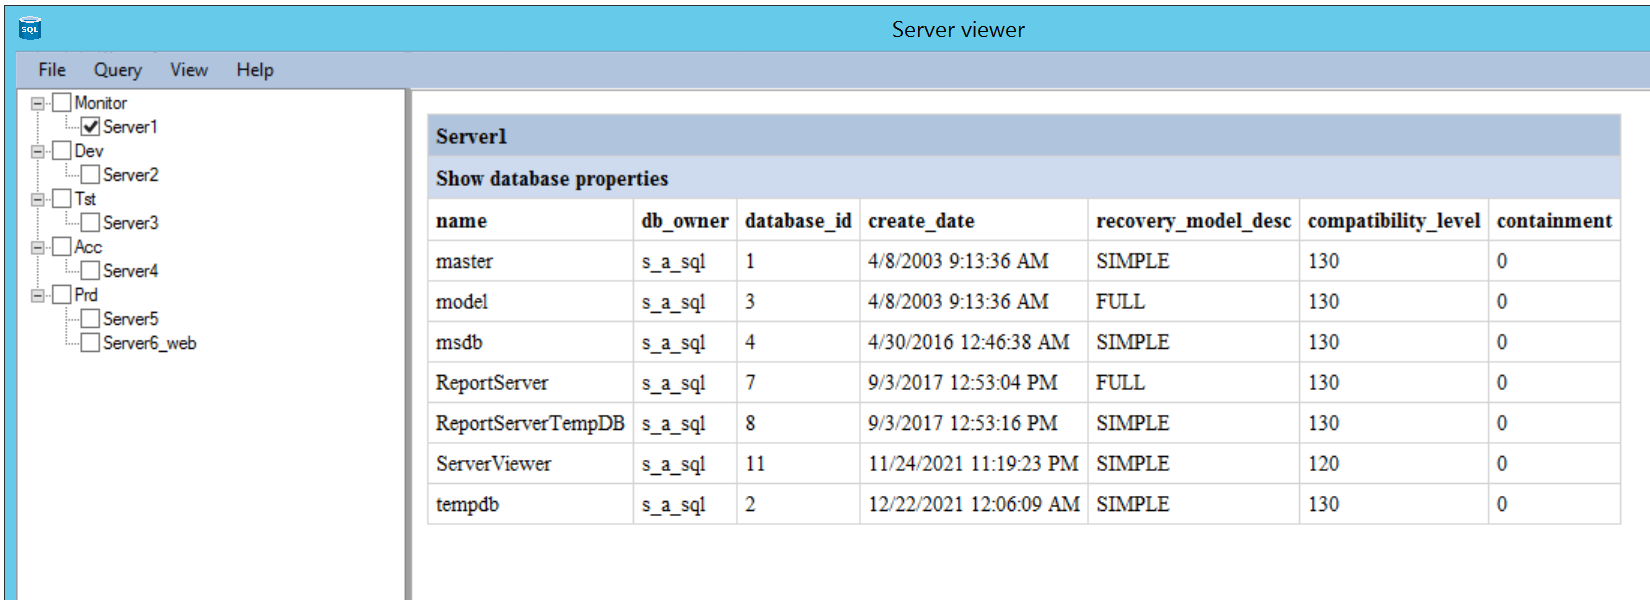This screenshot has width=1650, height=600.
Task: Collapse the Prd tree node
Action: (x=38, y=295)
